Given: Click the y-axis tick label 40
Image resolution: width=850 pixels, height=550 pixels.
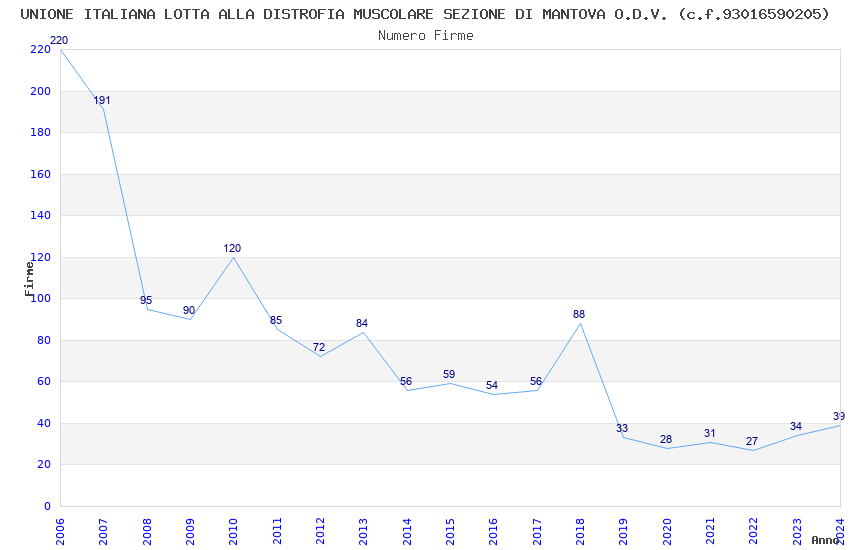Looking at the screenshot, I should tap(44, 423).
